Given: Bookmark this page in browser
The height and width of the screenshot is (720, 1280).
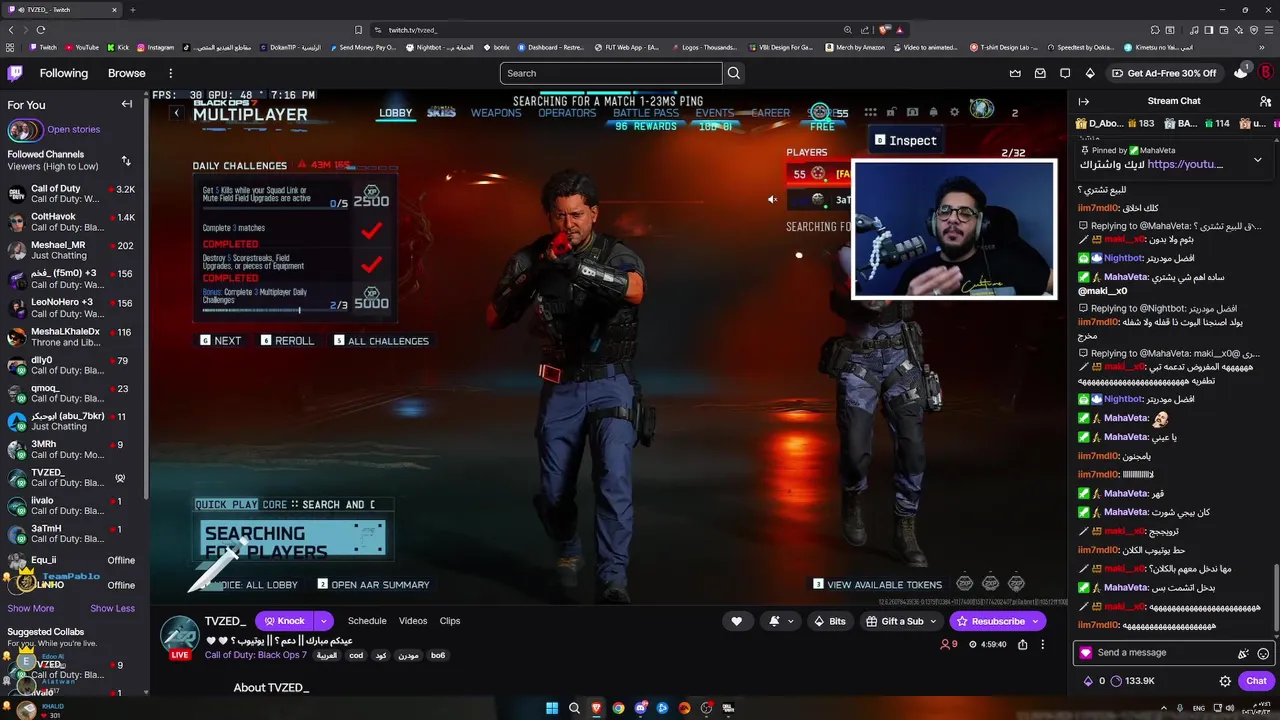Looking at the screenshot, I should click(x=359, y=30).
